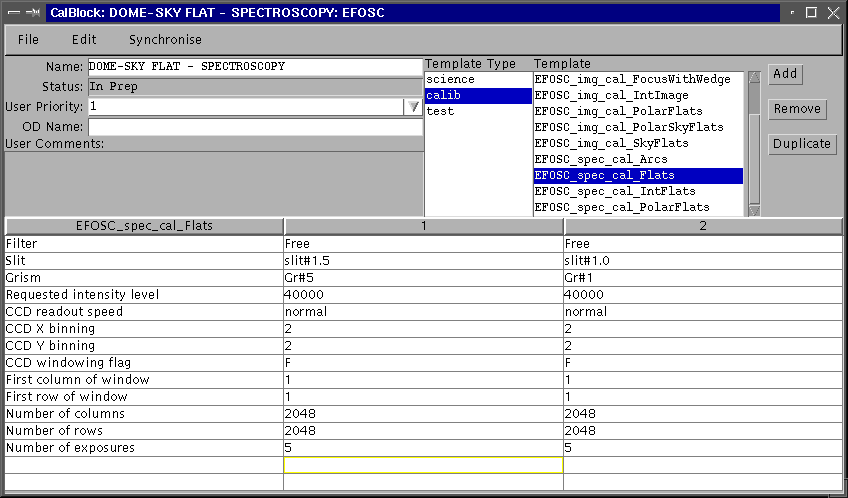The height and width of the screenshot is (498, 848).
Task: Click CCD X binning value in column 1
Action: (x=423, y=329)
